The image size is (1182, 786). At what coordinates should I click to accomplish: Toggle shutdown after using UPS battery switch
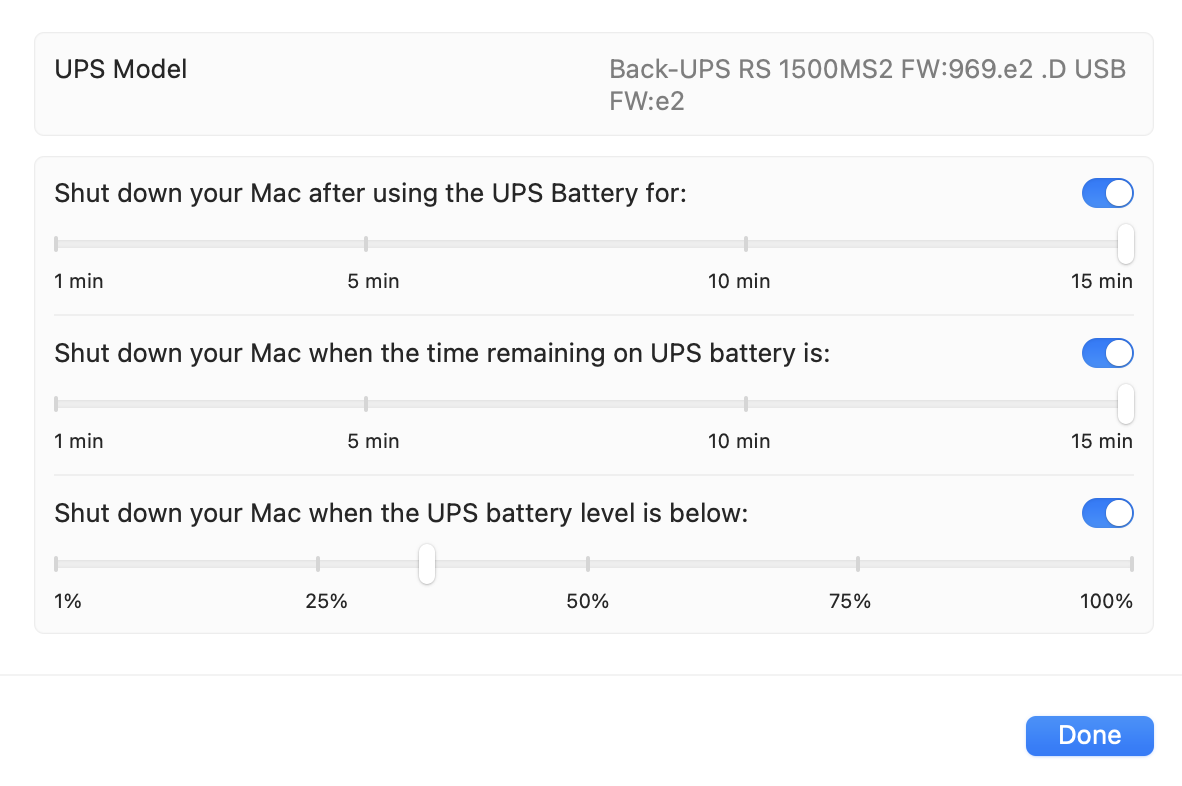pyautogui.click(x=1107, y=193)
